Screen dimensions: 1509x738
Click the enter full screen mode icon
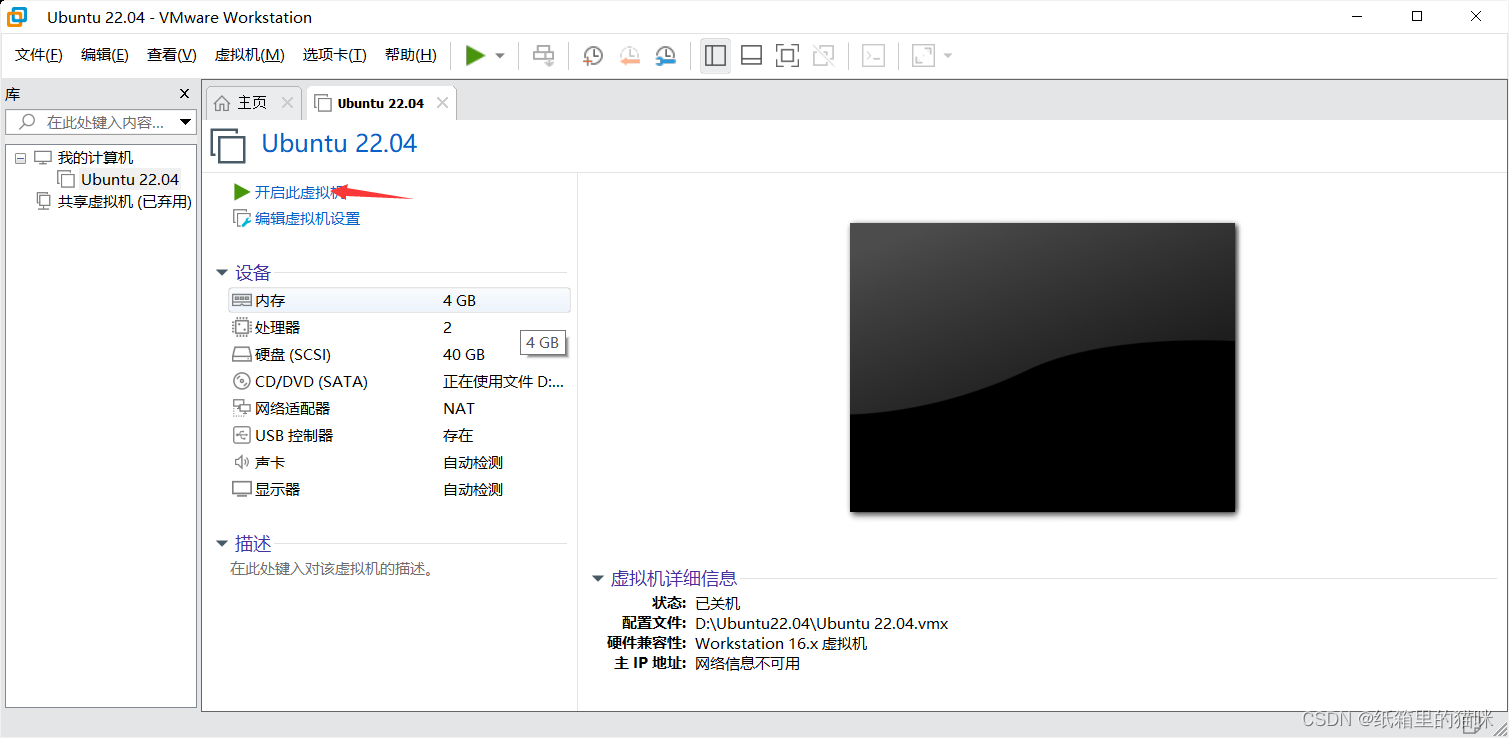(x=787, y=55)
